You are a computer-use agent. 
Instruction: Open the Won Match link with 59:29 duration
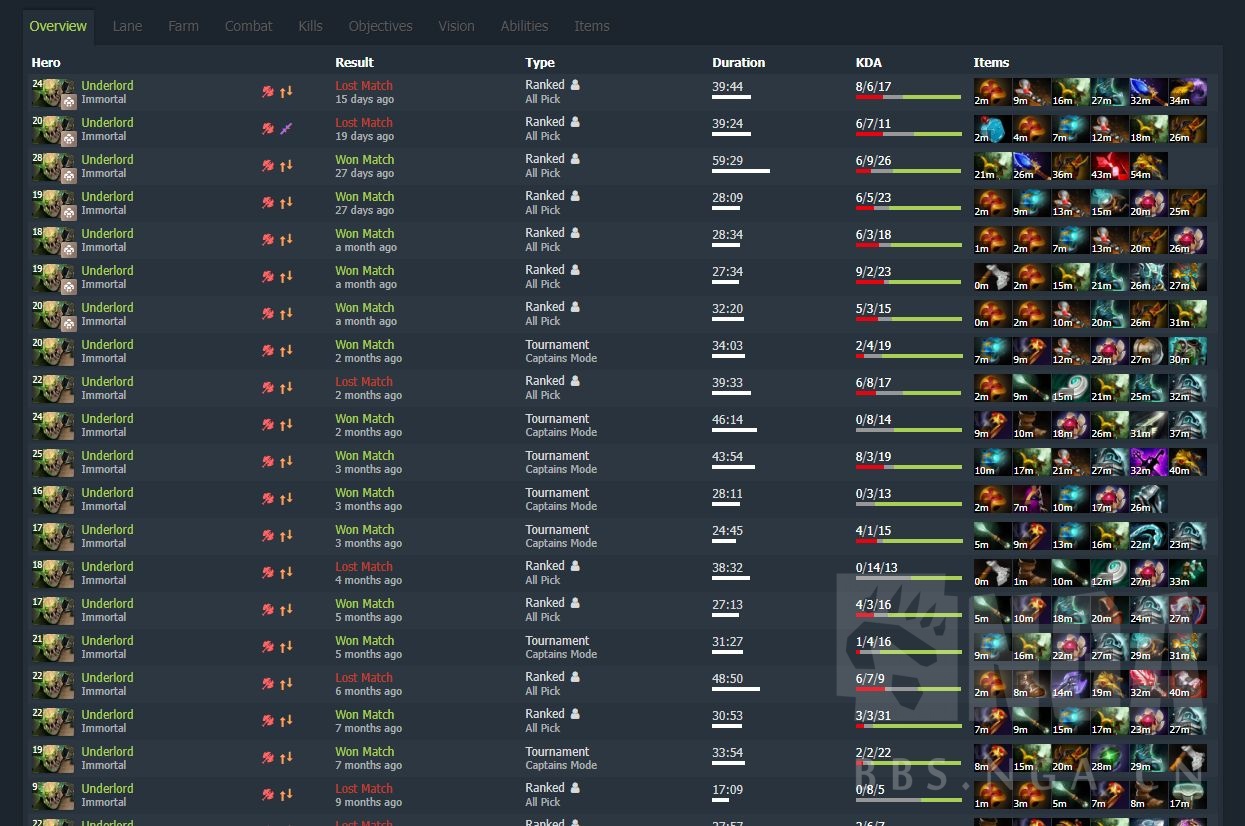(x=365, y=160)
